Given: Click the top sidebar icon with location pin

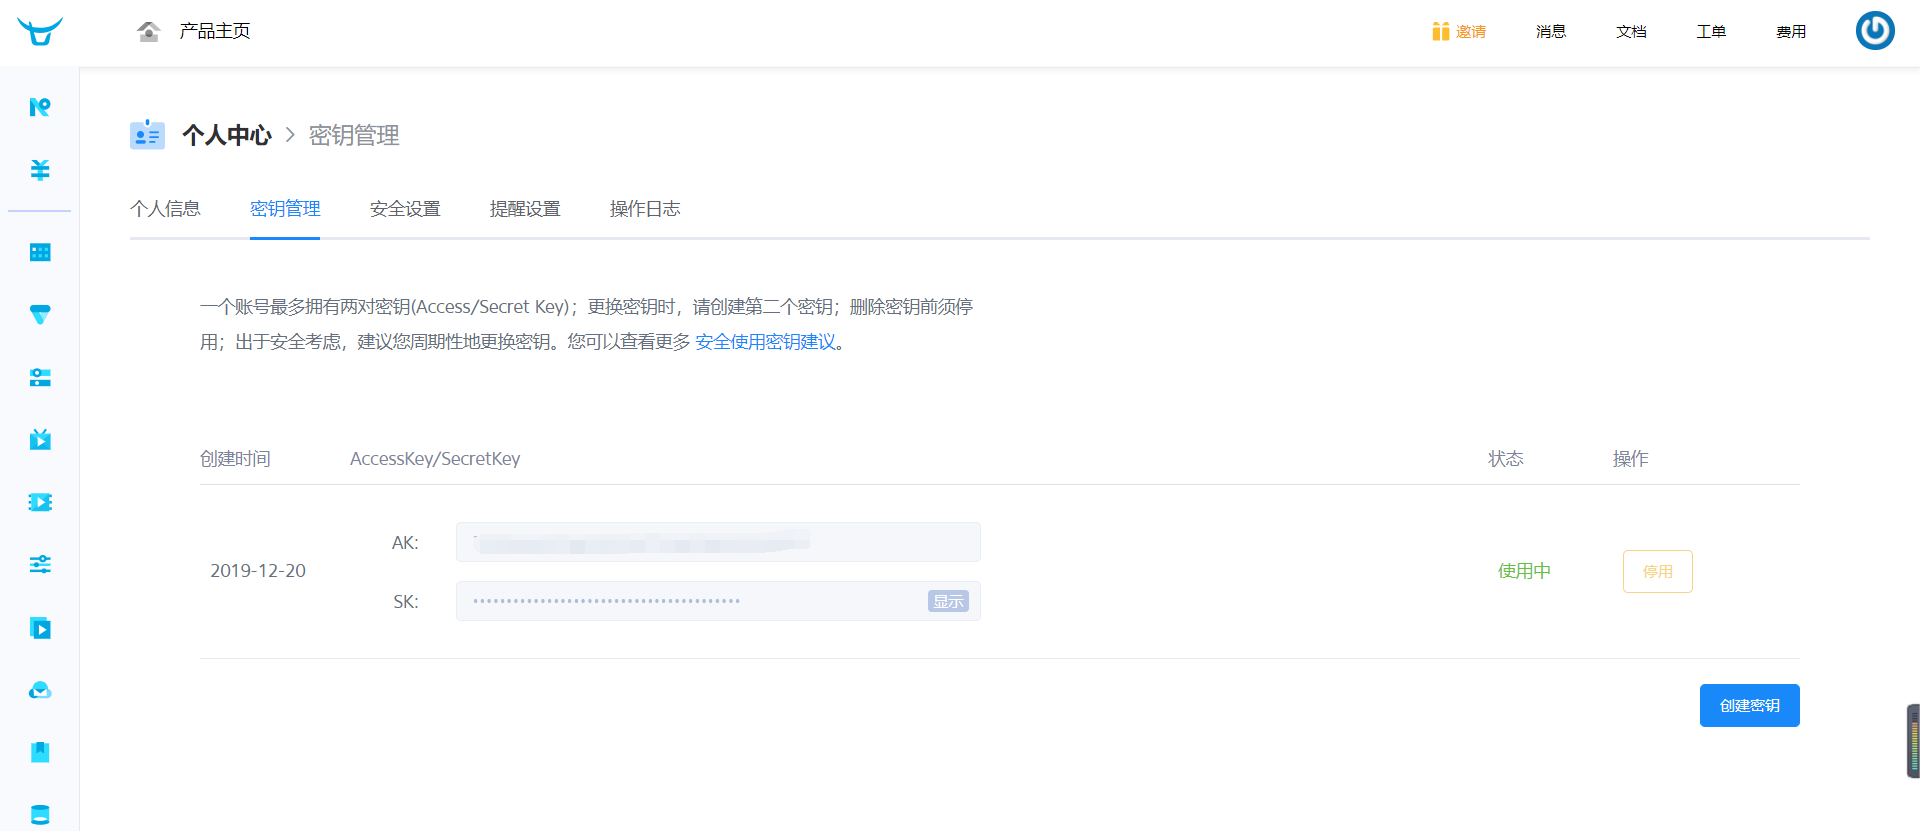Looking at the screenshot, I should click(x=40, y=107).
